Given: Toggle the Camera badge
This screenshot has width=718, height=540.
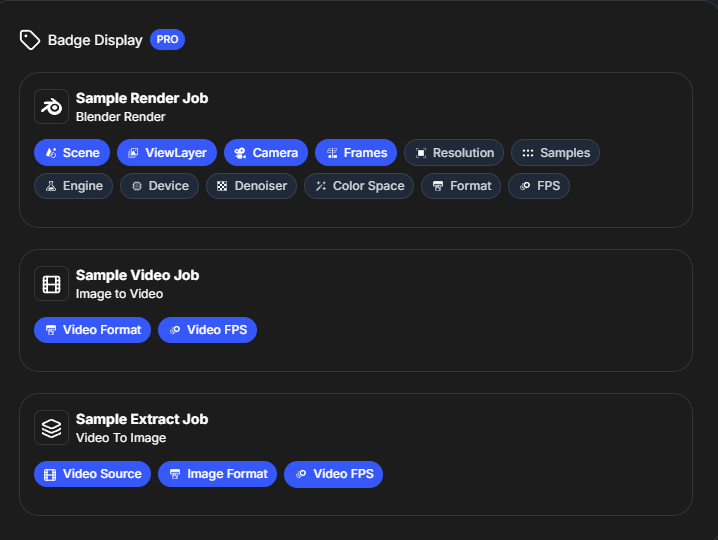Looking at the screenshot, I should 266,153.
